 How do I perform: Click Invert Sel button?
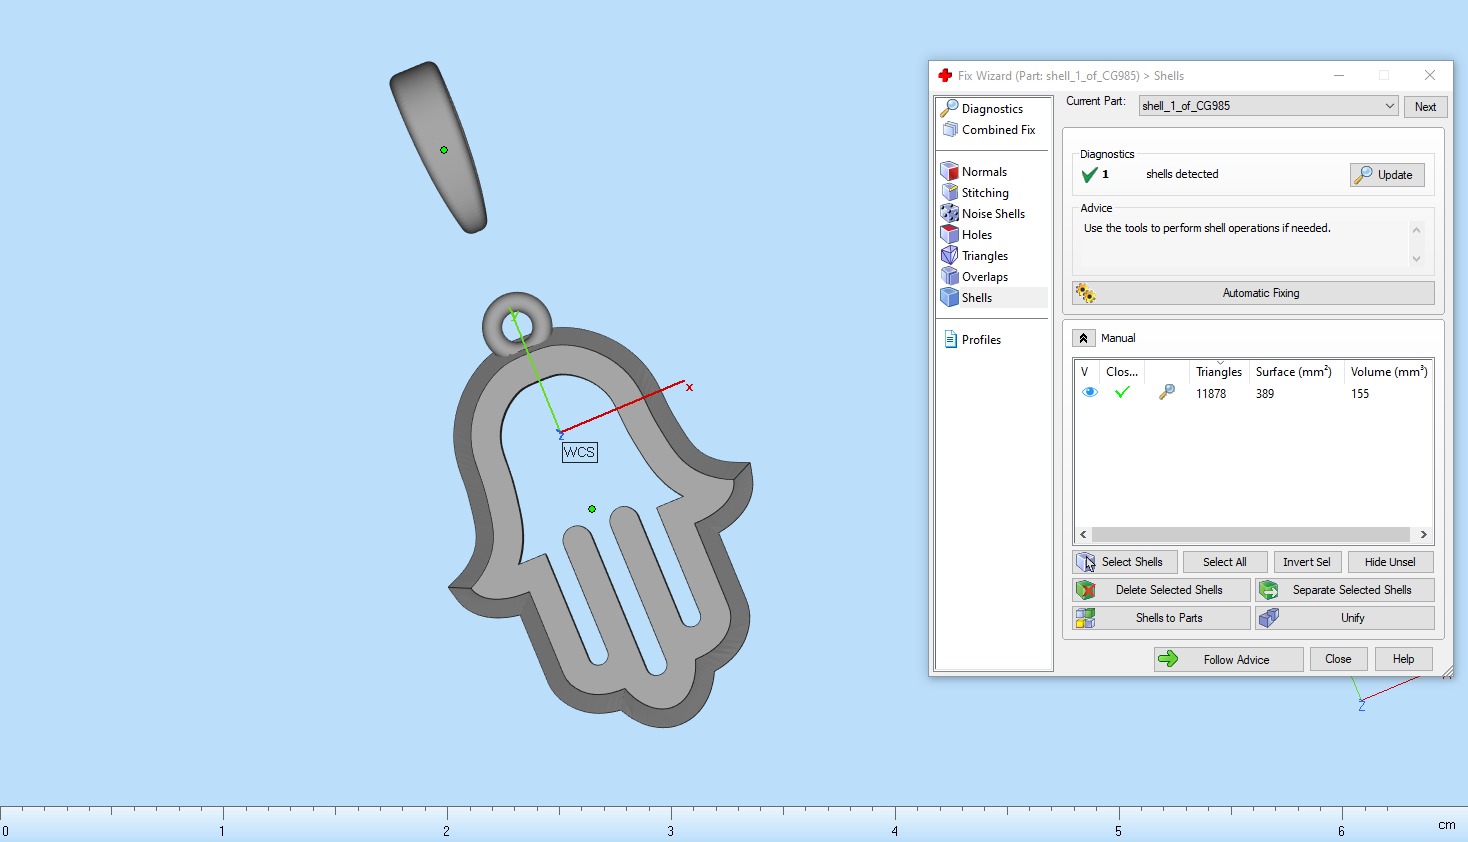tap(1307, 562)
